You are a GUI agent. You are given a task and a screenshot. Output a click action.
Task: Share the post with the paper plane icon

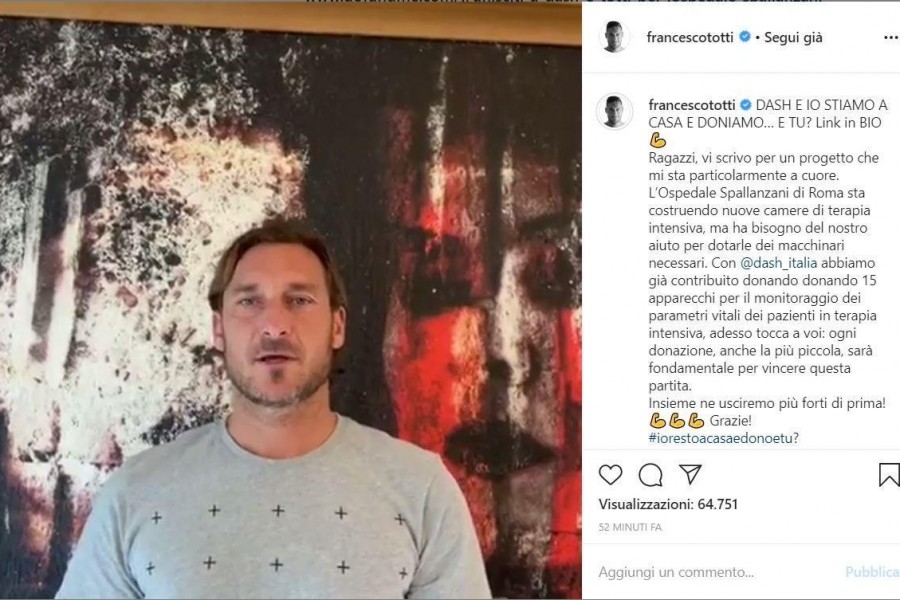point(690,474)
